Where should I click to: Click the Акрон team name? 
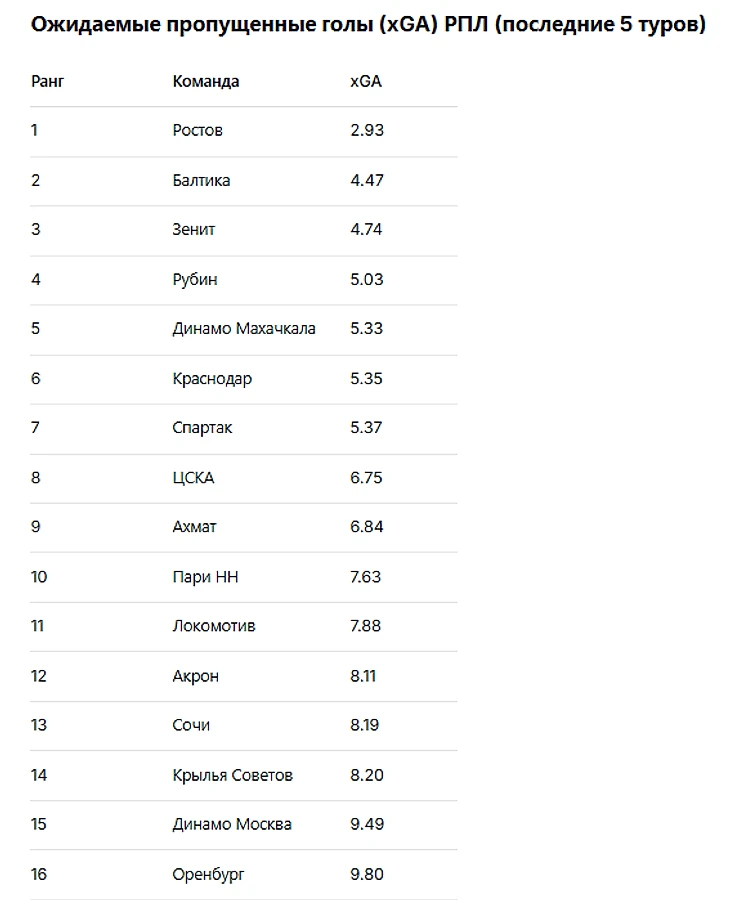tap(195, 676)
